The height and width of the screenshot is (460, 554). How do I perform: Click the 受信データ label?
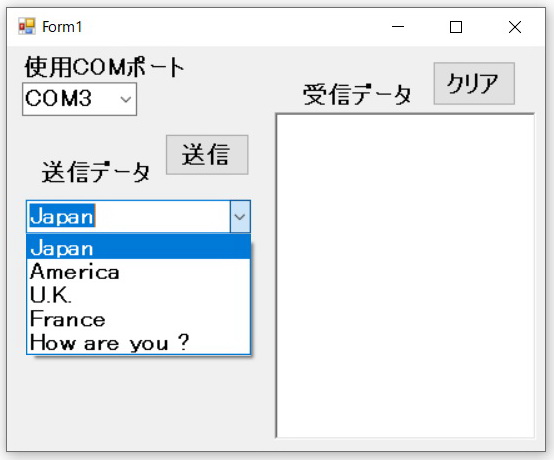pos(357,95)
